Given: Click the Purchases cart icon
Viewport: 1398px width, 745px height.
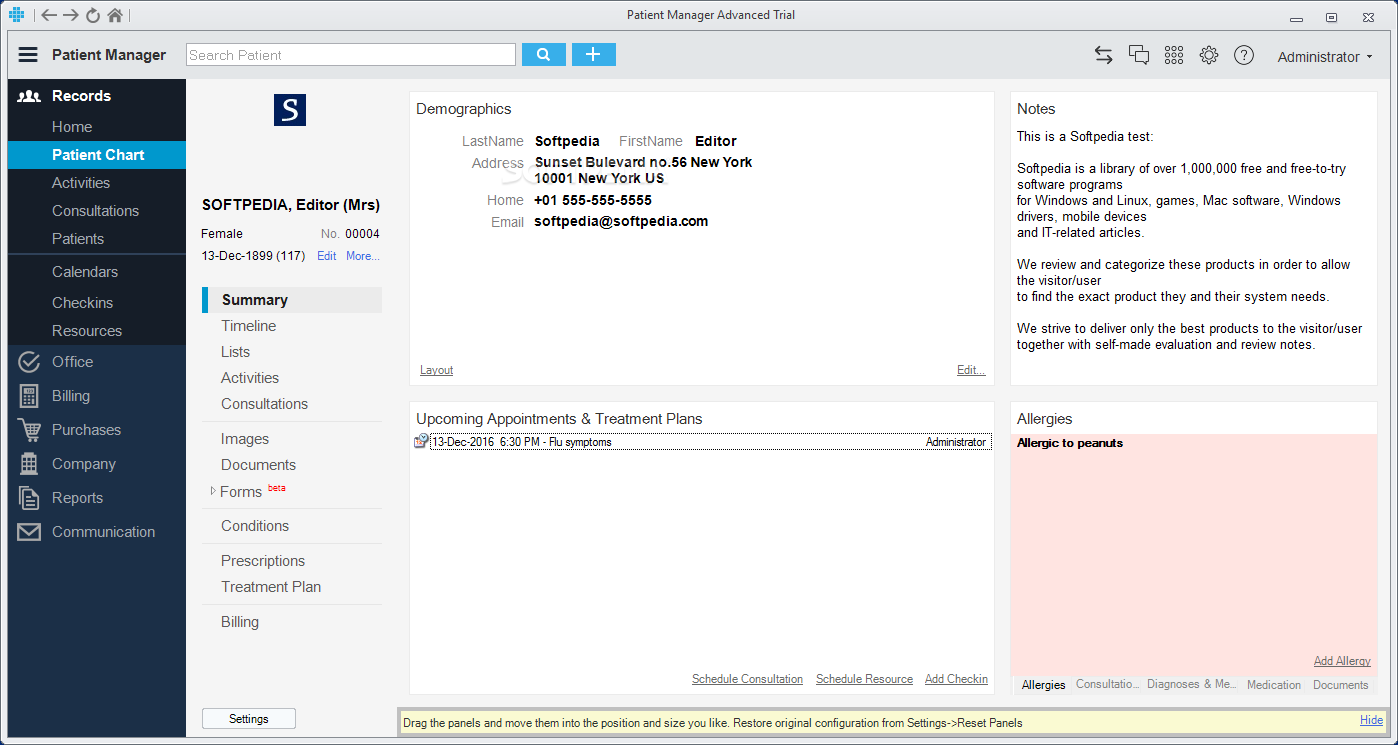Looking at the screenshot, I should 29,430.
